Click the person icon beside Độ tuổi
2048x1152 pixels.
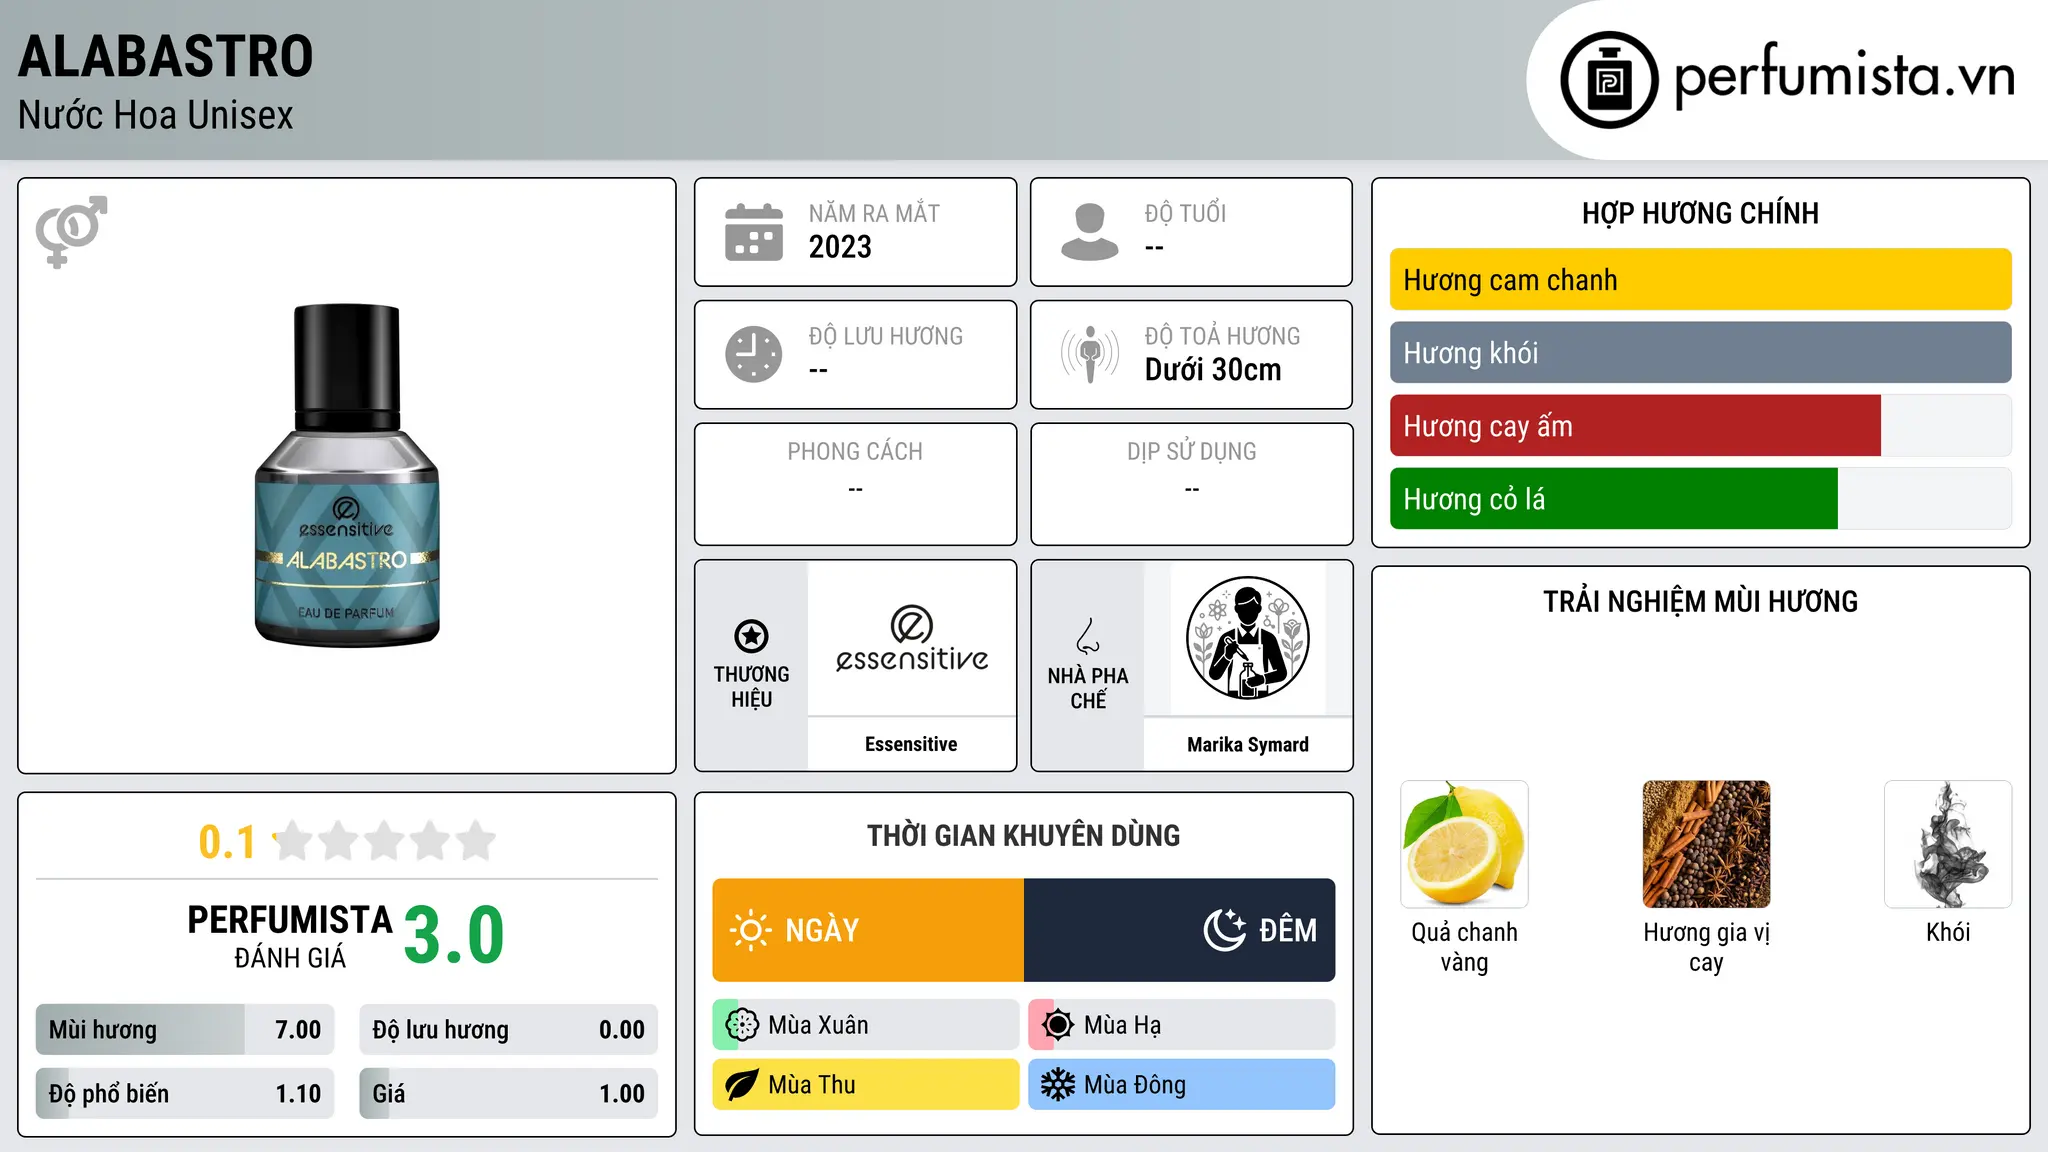click(1090, 232)
